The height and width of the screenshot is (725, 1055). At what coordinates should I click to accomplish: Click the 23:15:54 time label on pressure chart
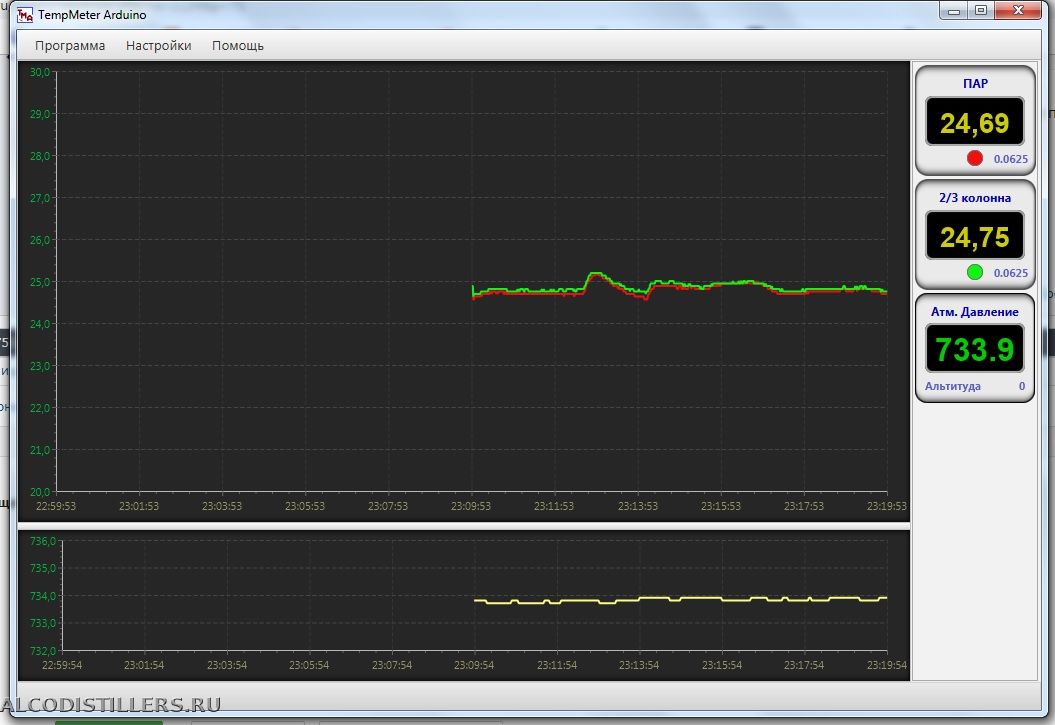click(721, 665)
